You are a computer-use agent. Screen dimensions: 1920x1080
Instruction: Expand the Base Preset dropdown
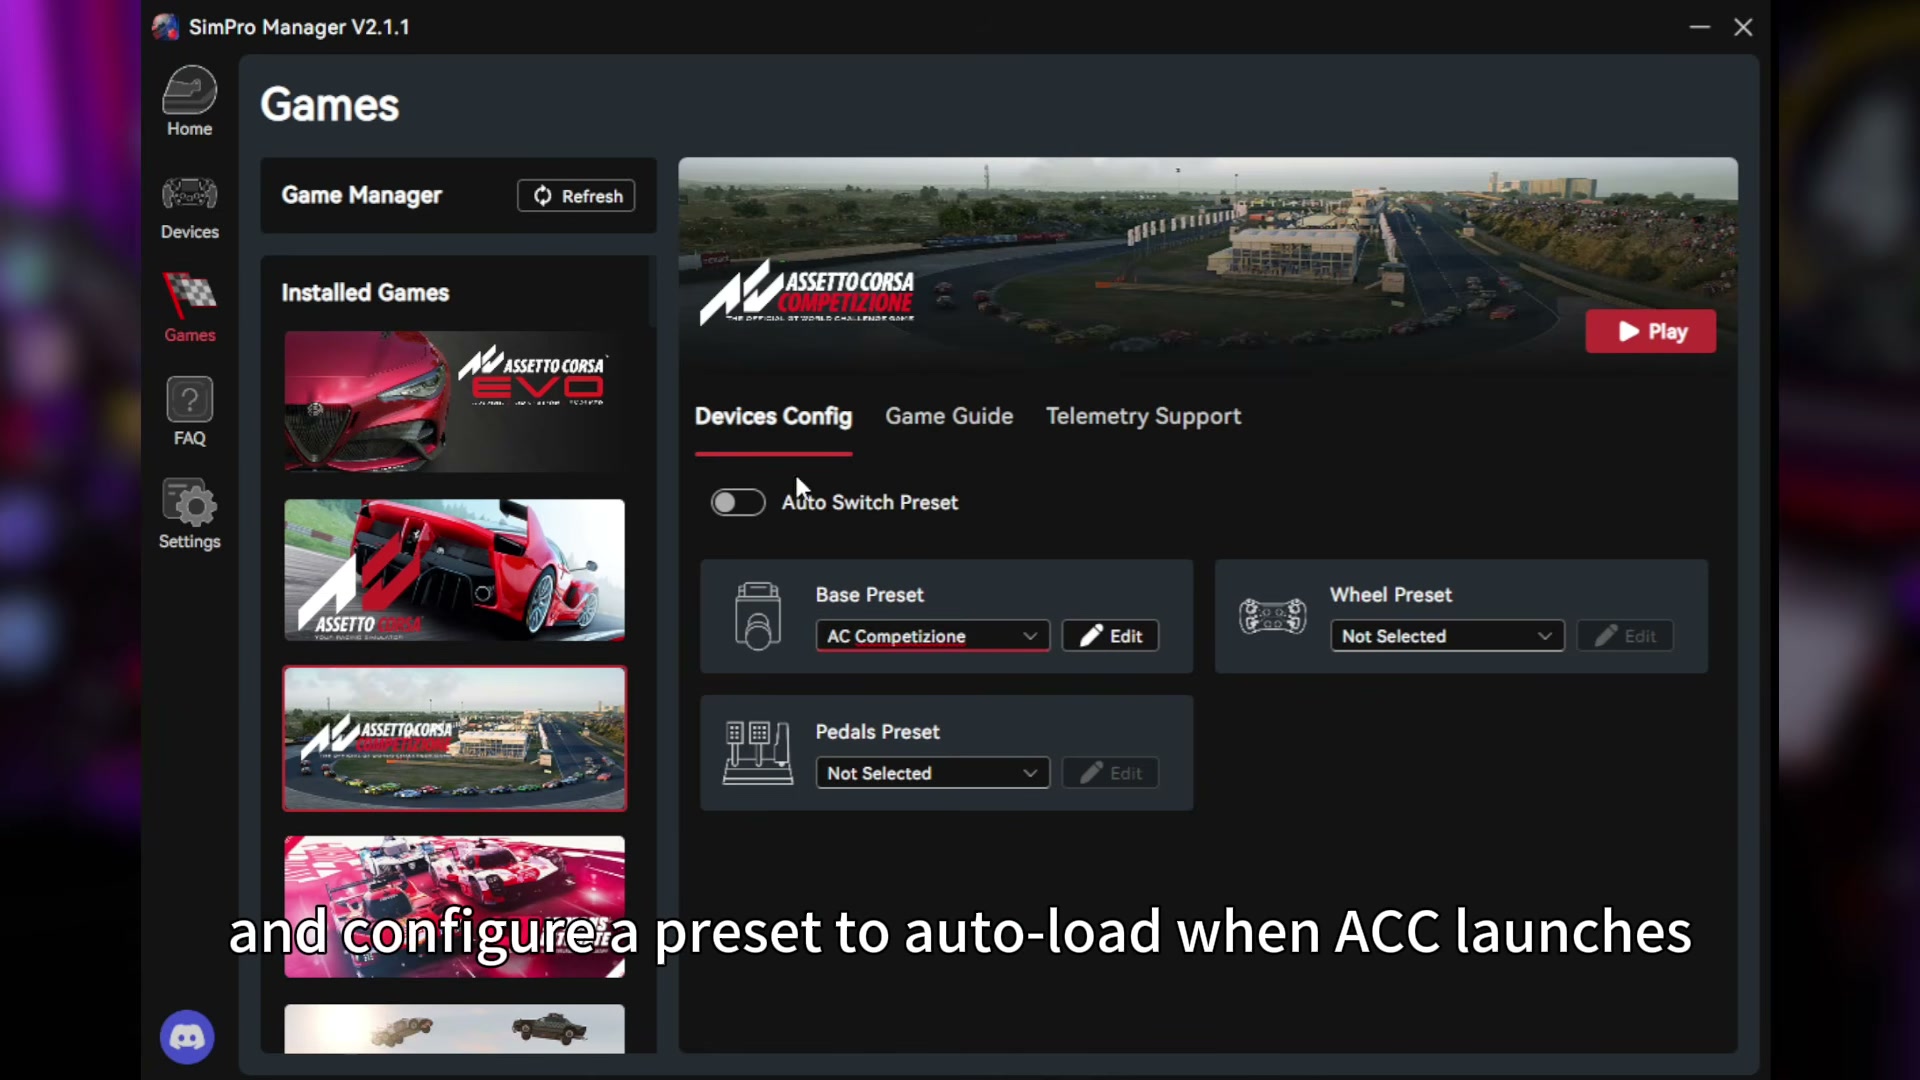(x=932, y=636)
